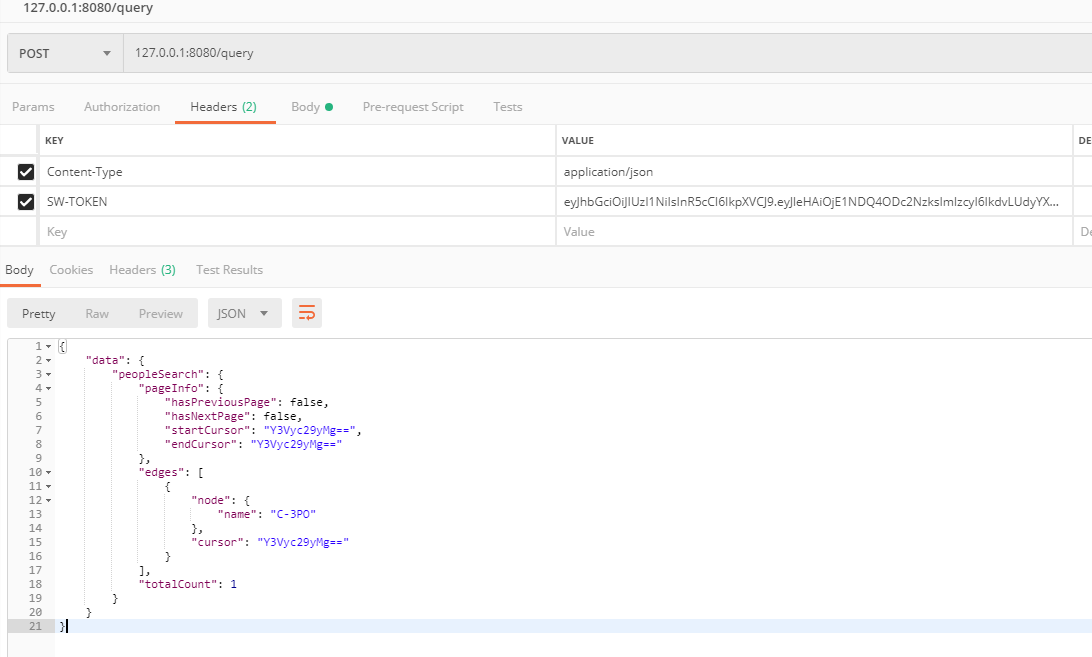Click the empty Value field in new header row
The height and width of the screenshot is (657, 1092).
pyautogui.click(x=814, y=231)
